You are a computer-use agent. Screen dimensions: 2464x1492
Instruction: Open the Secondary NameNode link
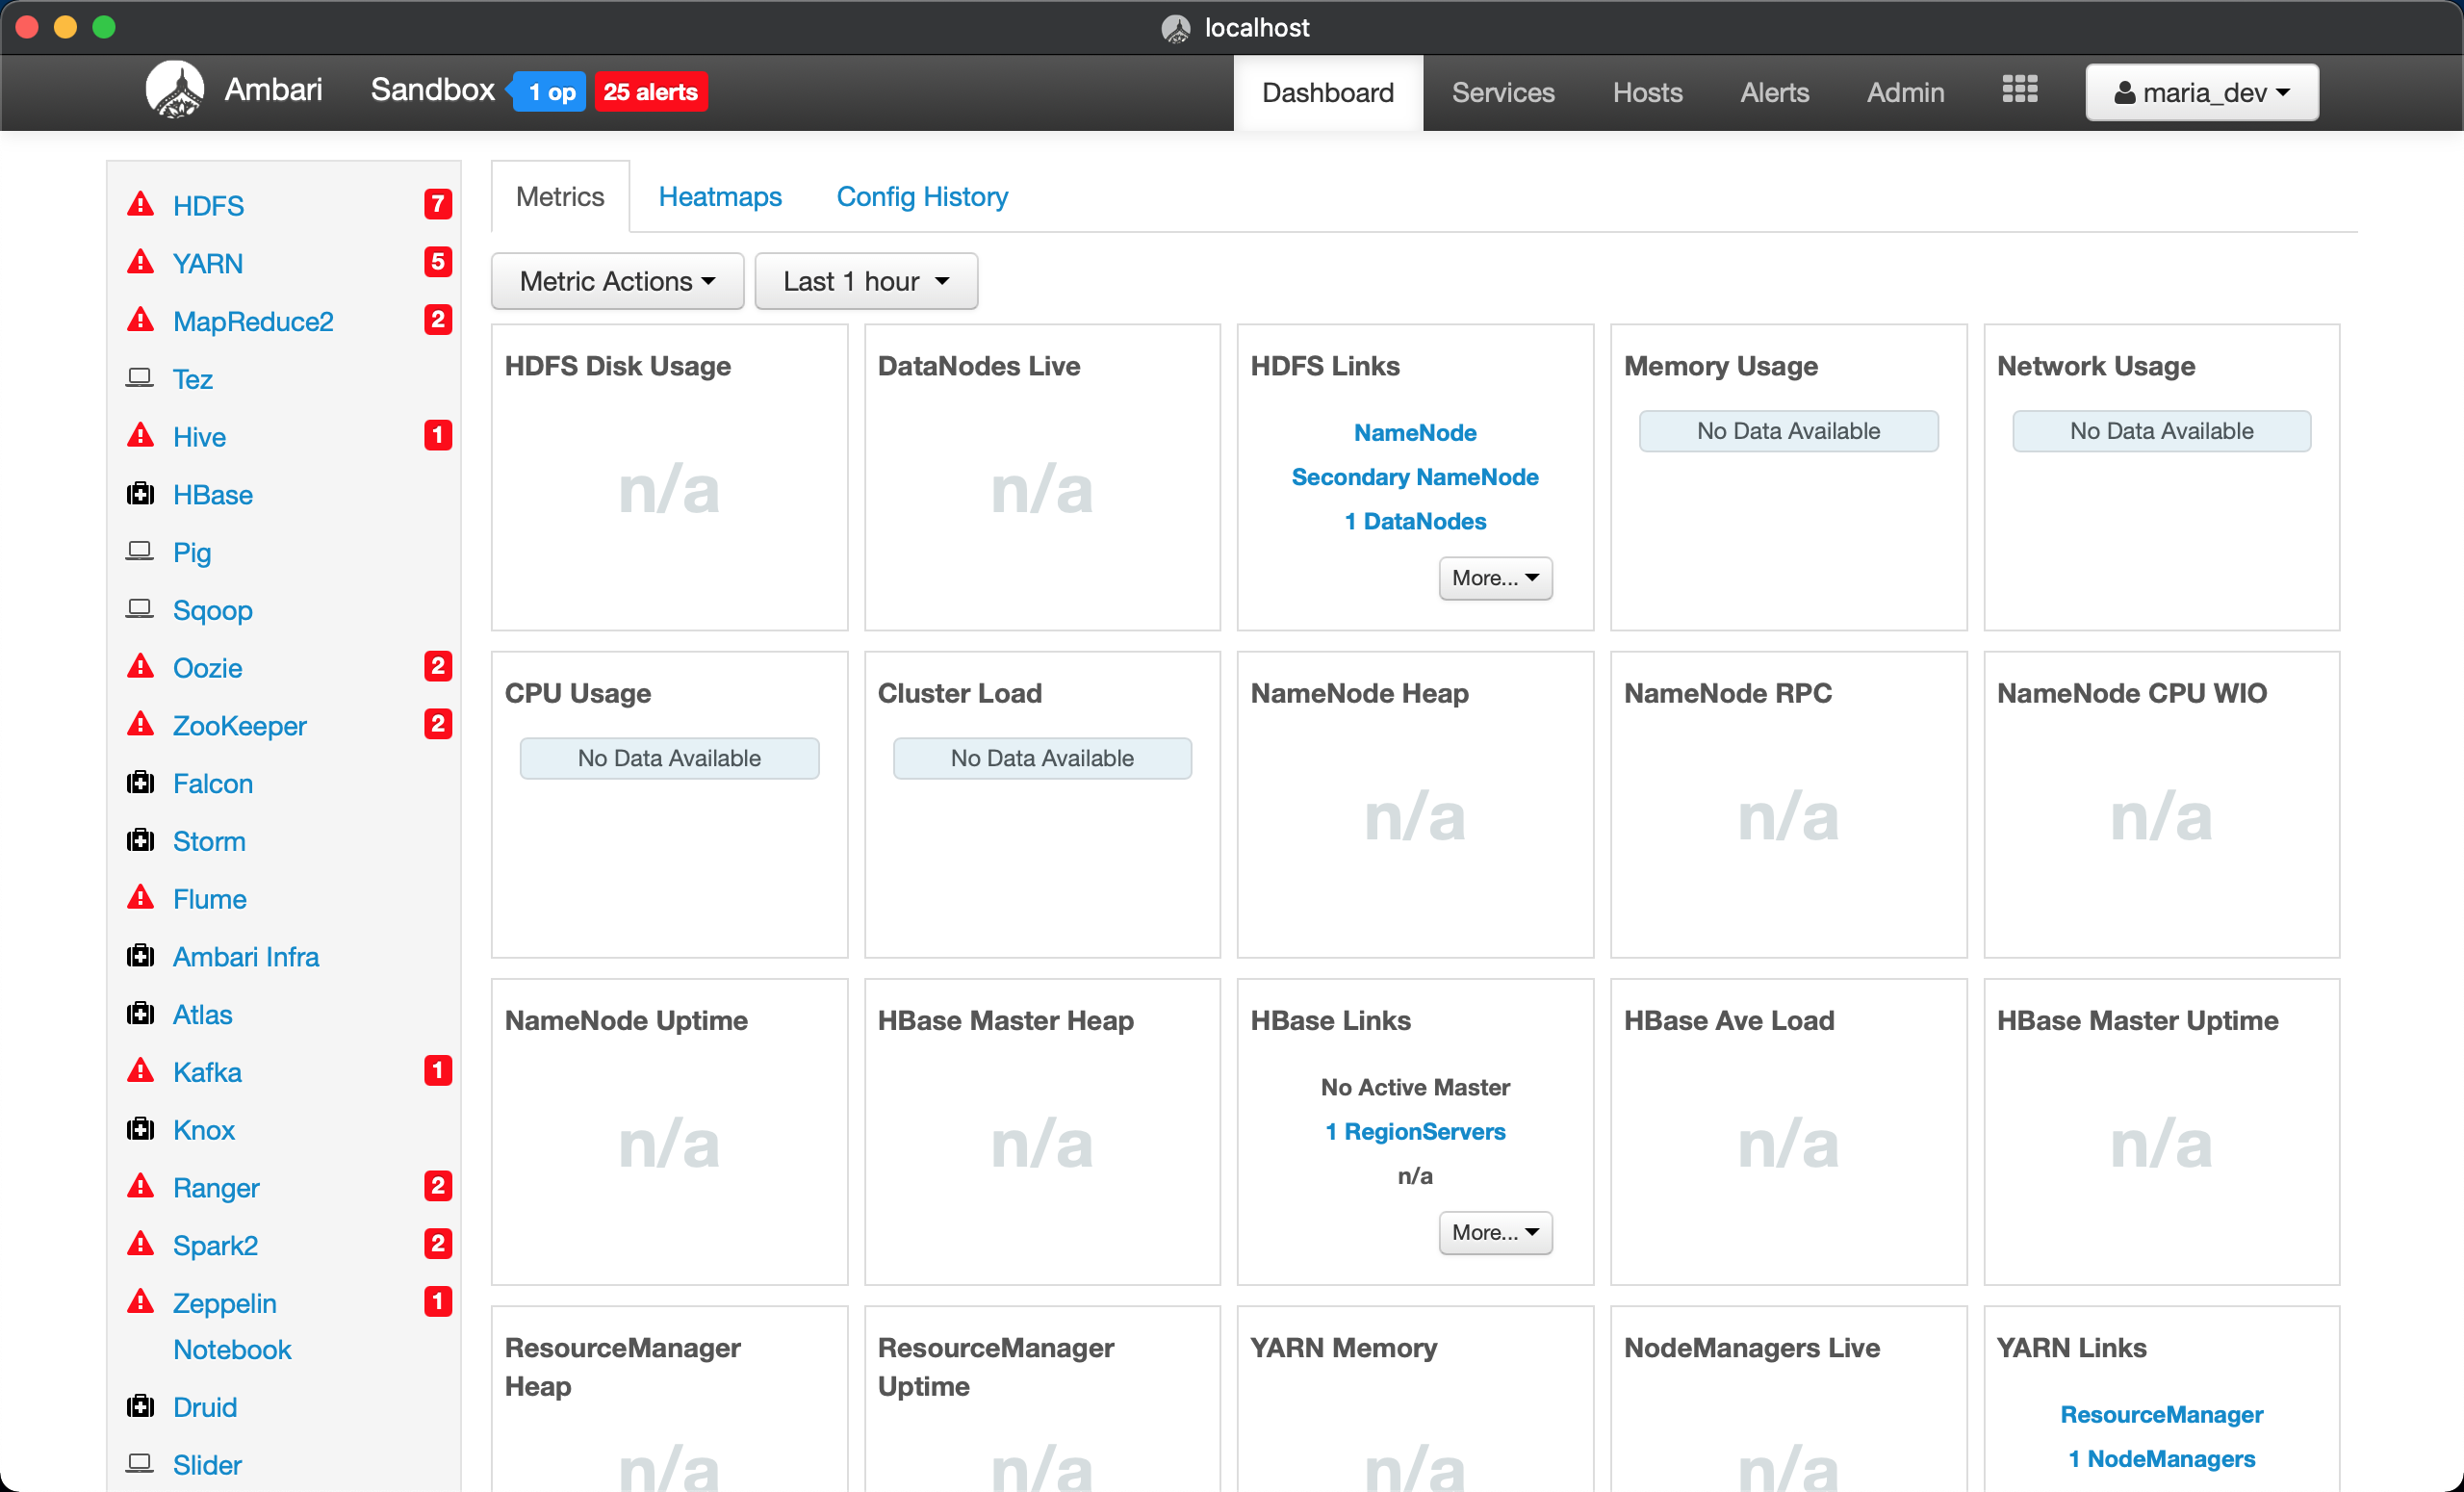[x=1414, y=477]
